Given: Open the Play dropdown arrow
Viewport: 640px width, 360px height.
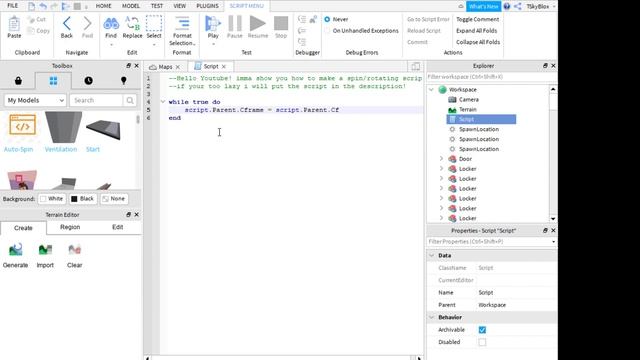Looking at the screenshot, I should tap(213, 44).
